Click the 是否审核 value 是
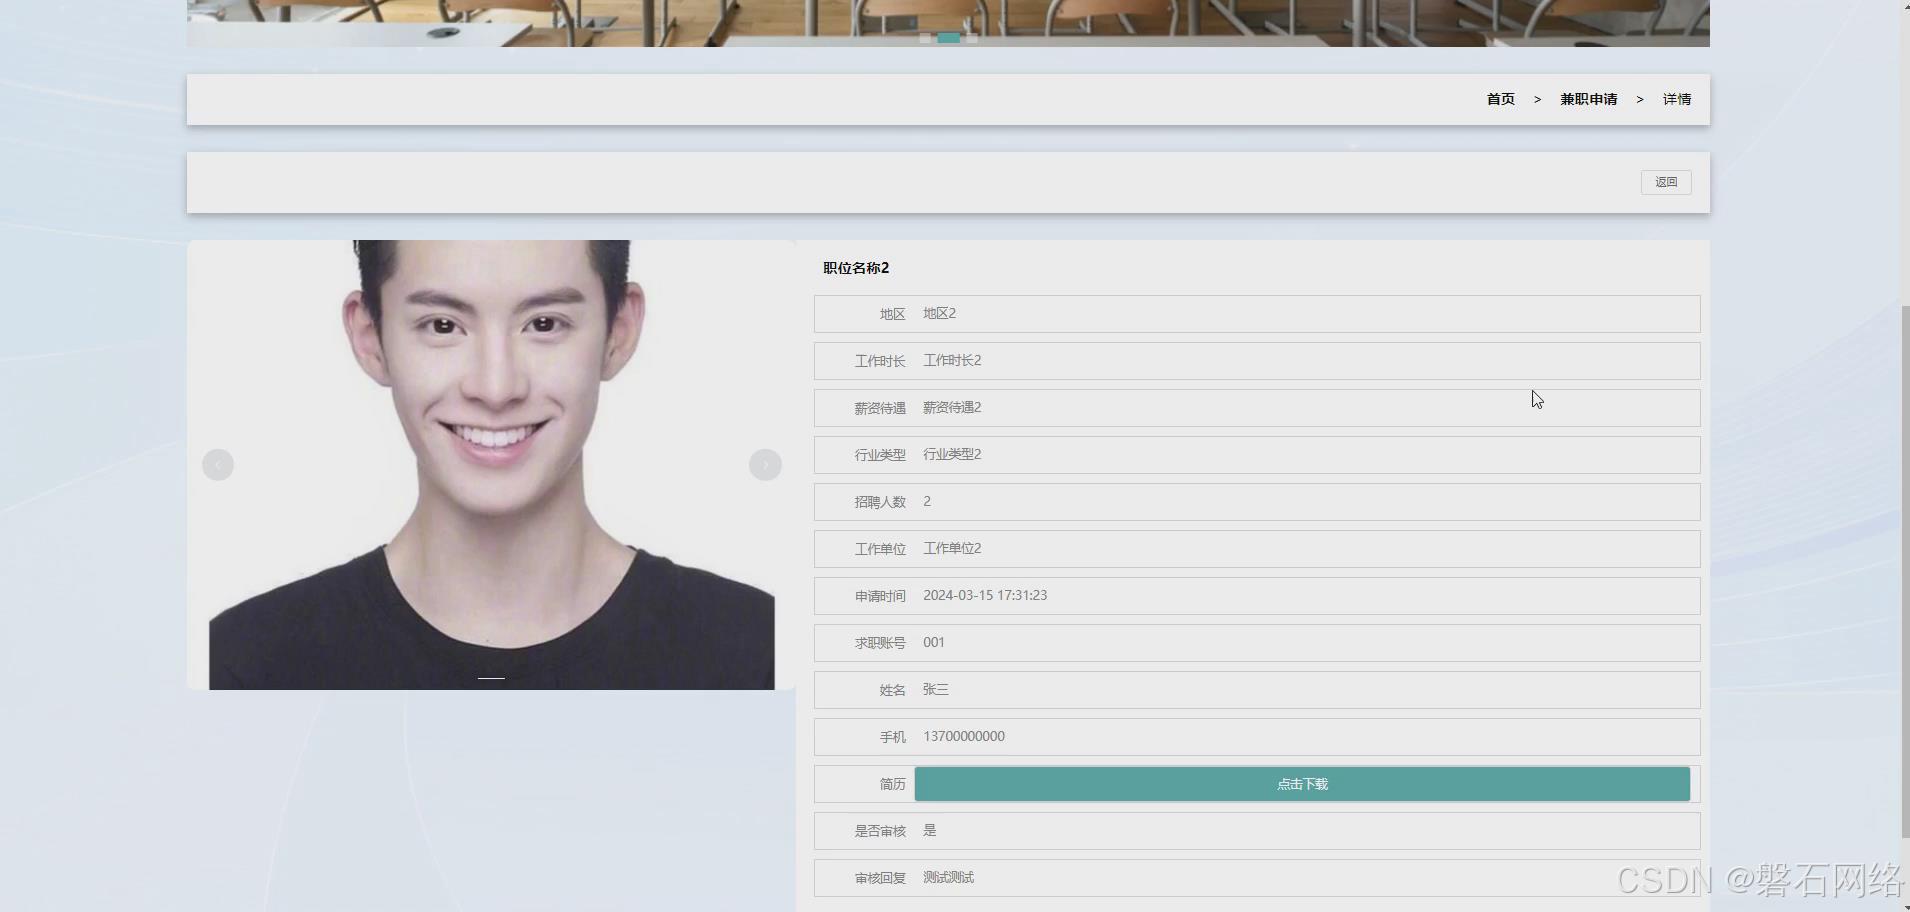 click(x=930, y=831)
